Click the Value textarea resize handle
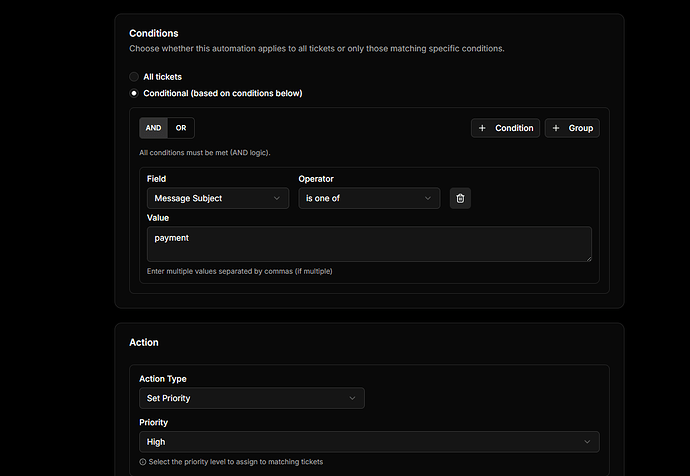The height and width of the screenshot is (476, 690). click(x=587, y=258)
